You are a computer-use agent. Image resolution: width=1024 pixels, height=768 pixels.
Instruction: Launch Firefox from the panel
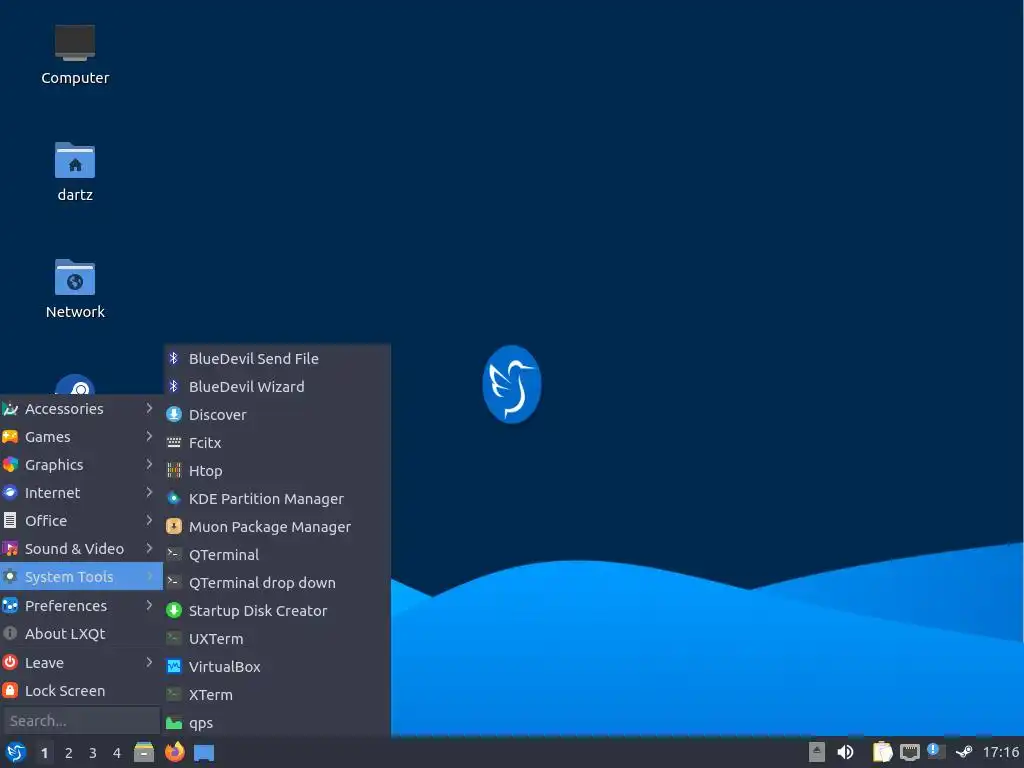click(174, 752)
